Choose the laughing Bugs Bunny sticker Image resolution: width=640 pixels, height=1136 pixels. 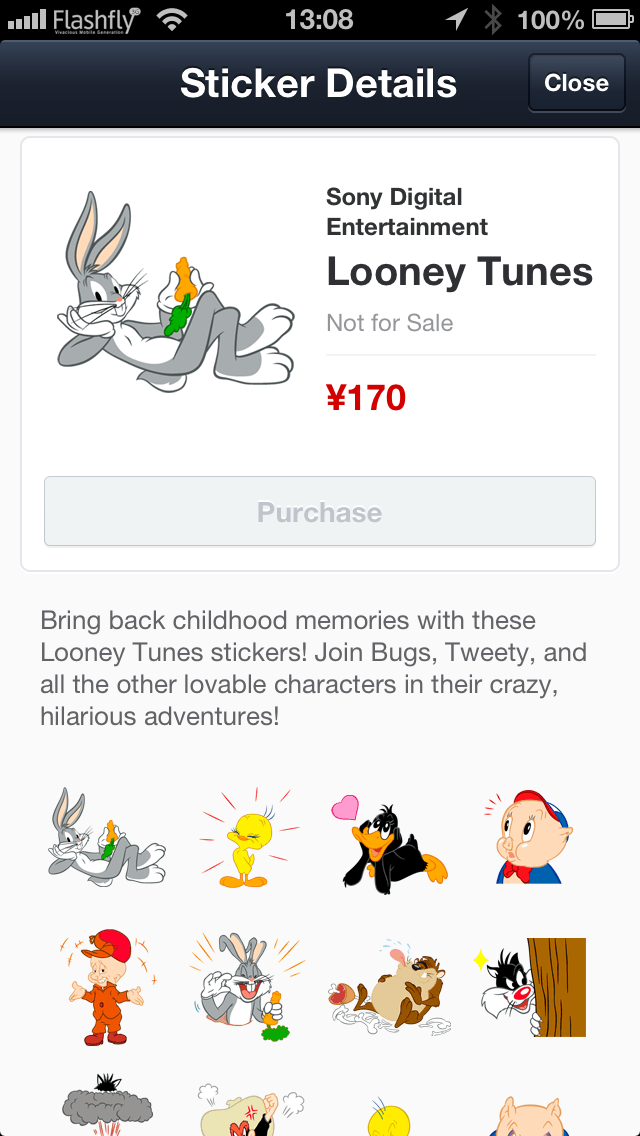246,986
